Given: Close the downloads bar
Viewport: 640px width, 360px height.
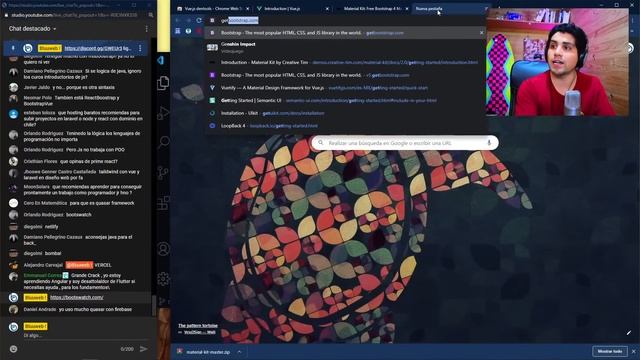Looking at the screenshot, I should point(634,351).
